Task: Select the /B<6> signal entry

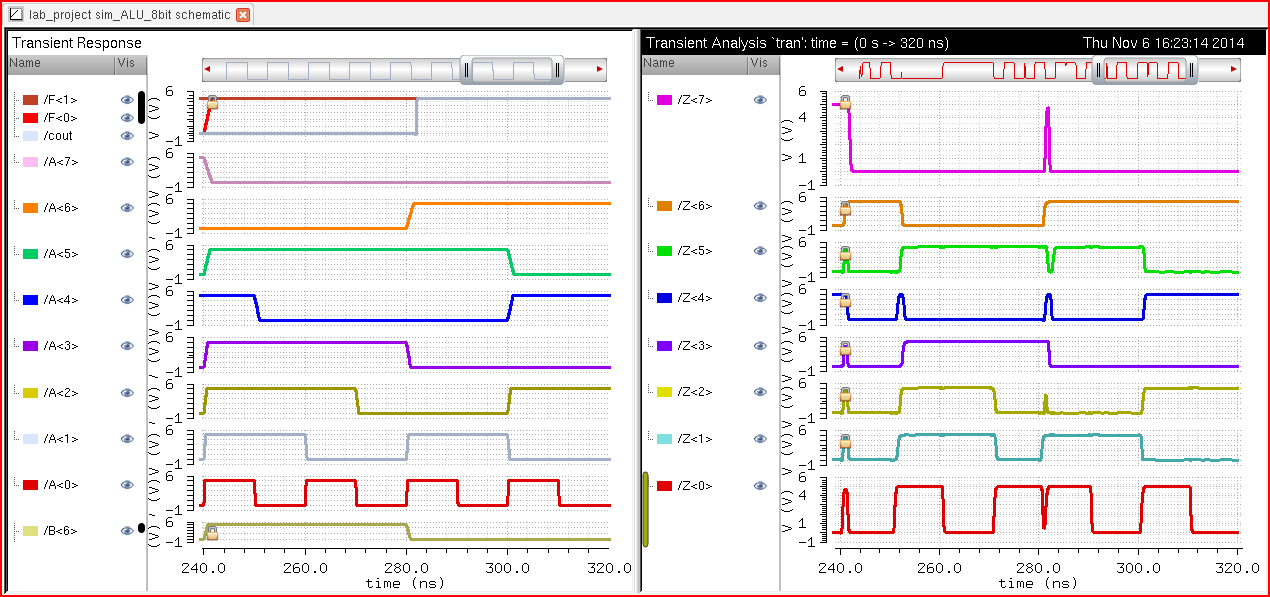Action: point(60,531)
